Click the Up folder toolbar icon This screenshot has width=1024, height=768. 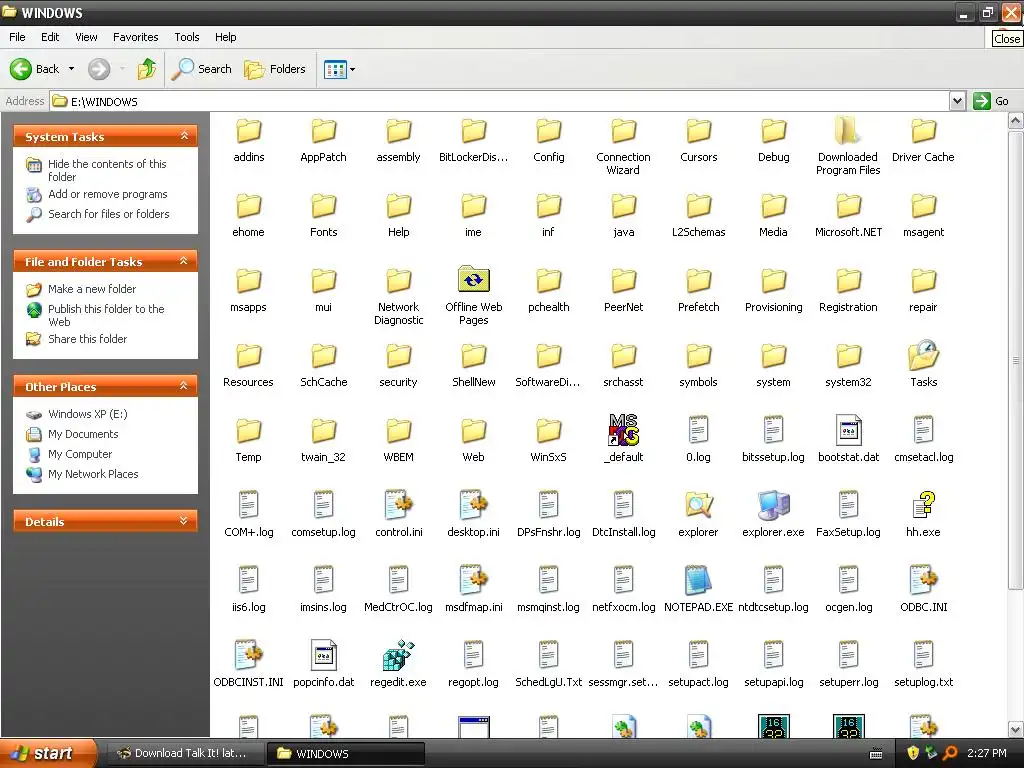click(x=147, y=69)
